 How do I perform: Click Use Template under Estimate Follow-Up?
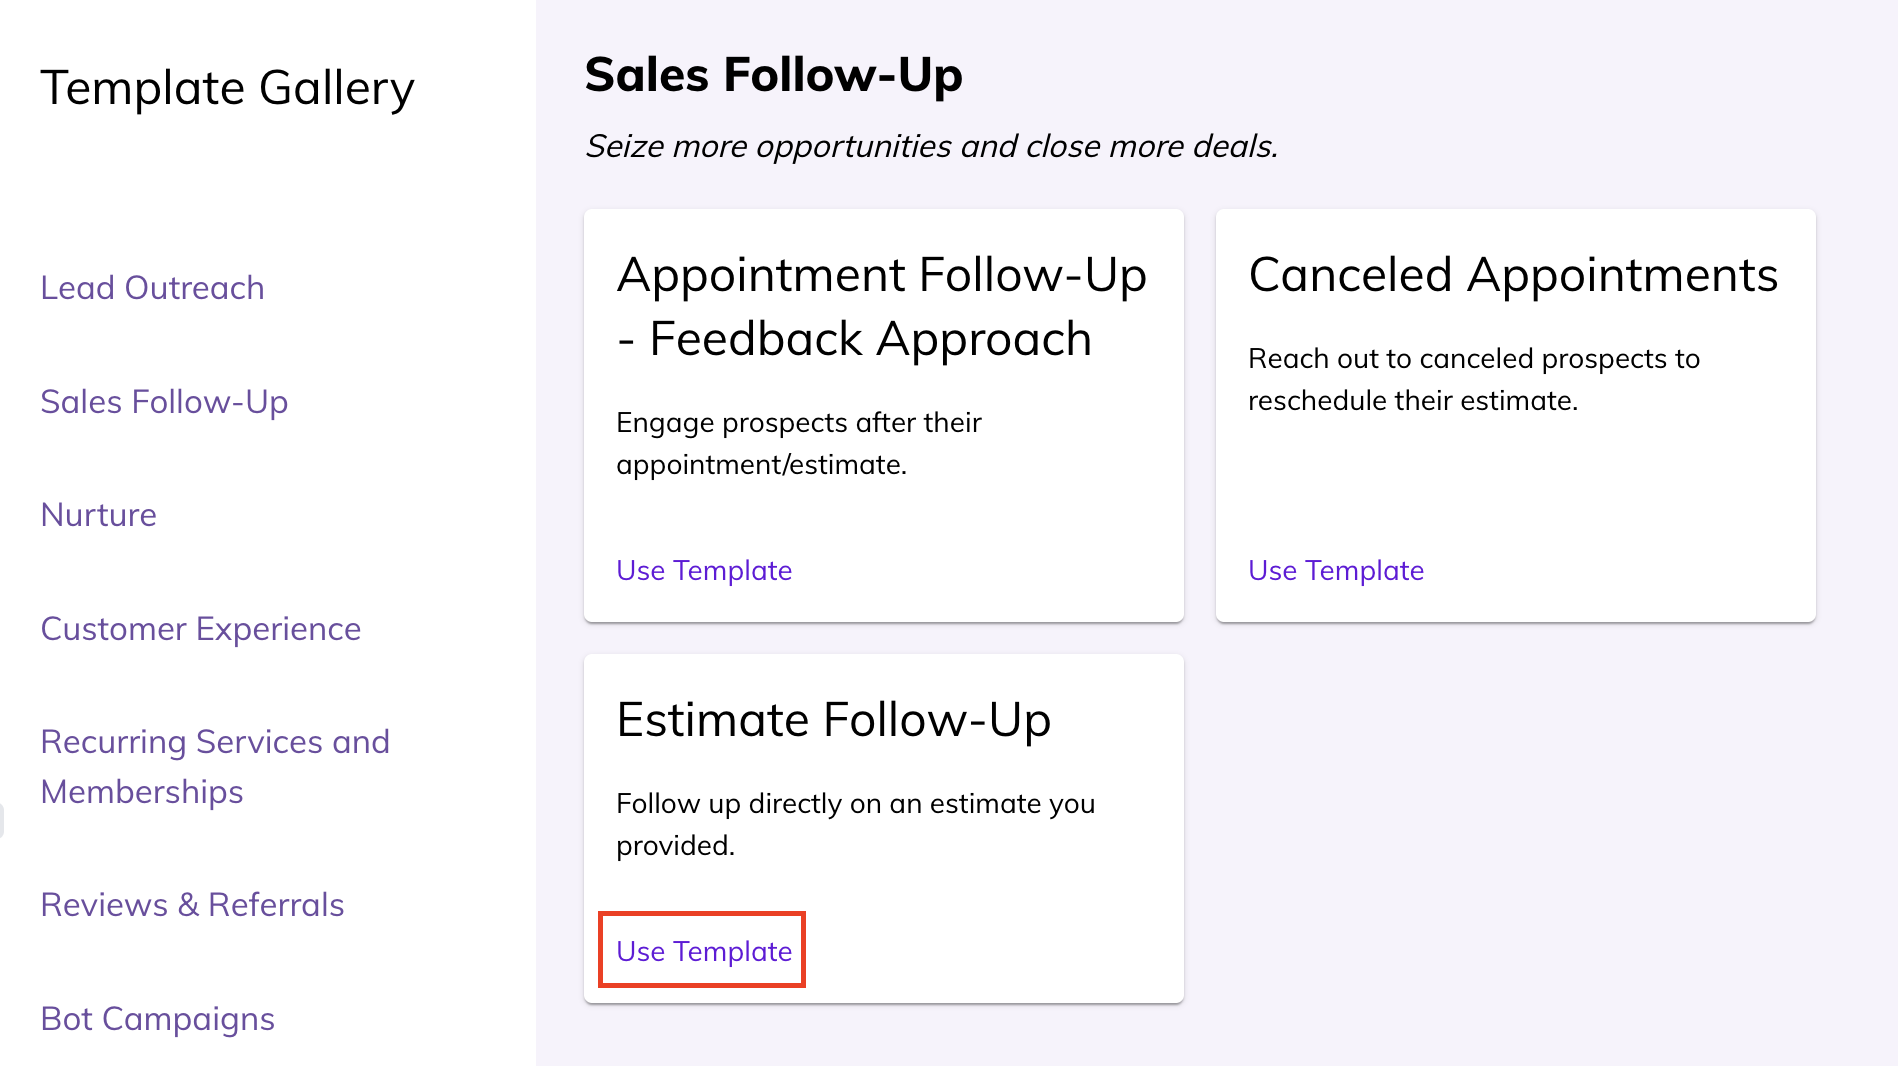tap(704, 951)
